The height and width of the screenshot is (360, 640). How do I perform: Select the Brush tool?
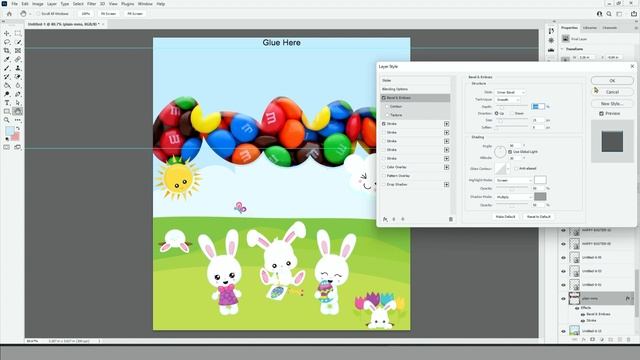click(x=7, y=68)
